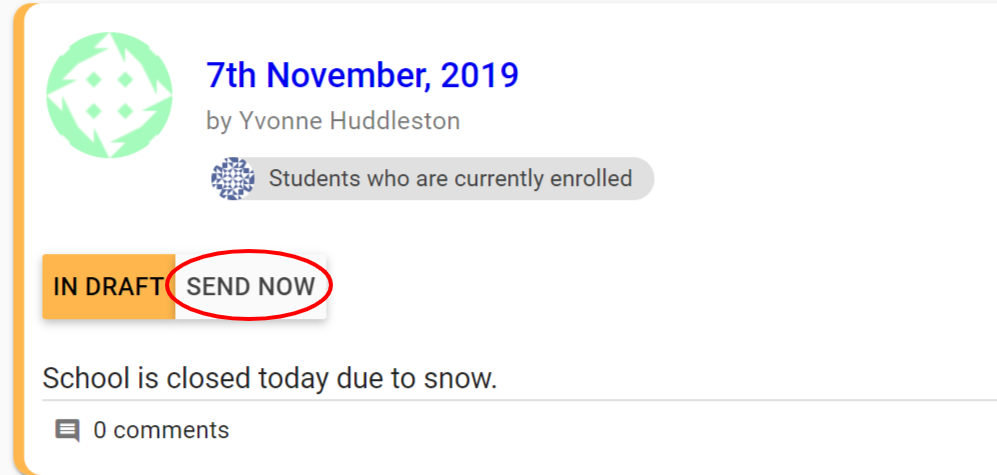Click the word "by" before the author name
Image resolution: width=997 pixels, height=475 pixels.
218,121
